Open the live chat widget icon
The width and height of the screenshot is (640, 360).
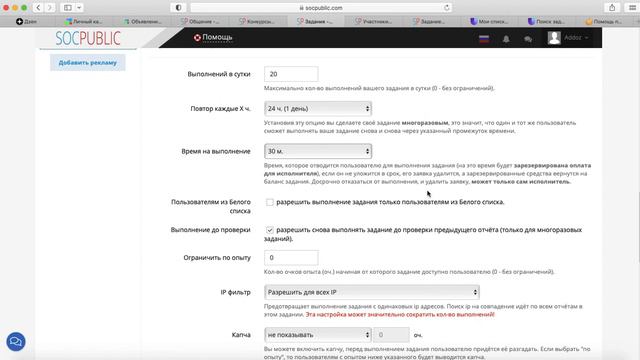[x=16, y=342]
